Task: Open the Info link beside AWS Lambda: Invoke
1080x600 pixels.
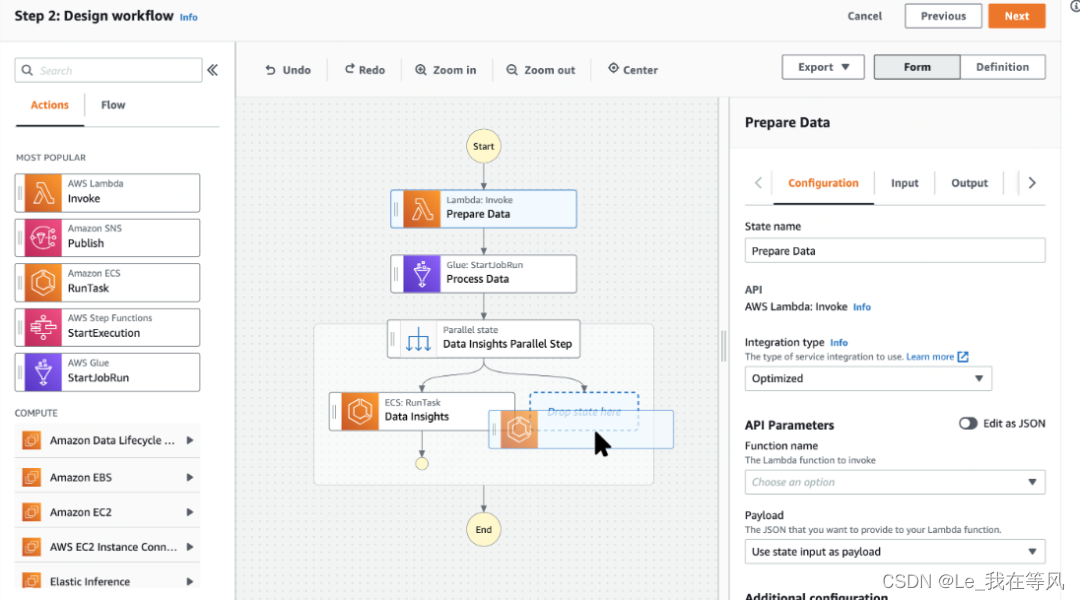Action: [862, 307]
